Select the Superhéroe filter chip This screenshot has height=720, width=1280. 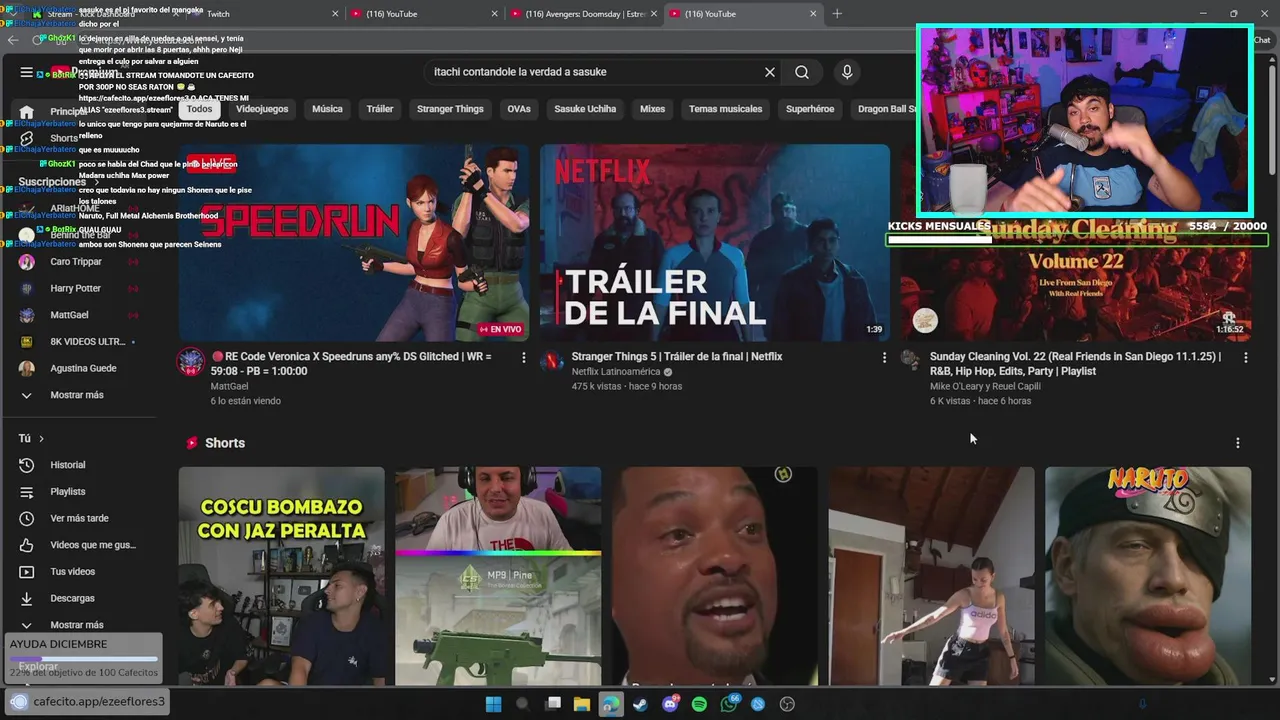coord(810,109)
